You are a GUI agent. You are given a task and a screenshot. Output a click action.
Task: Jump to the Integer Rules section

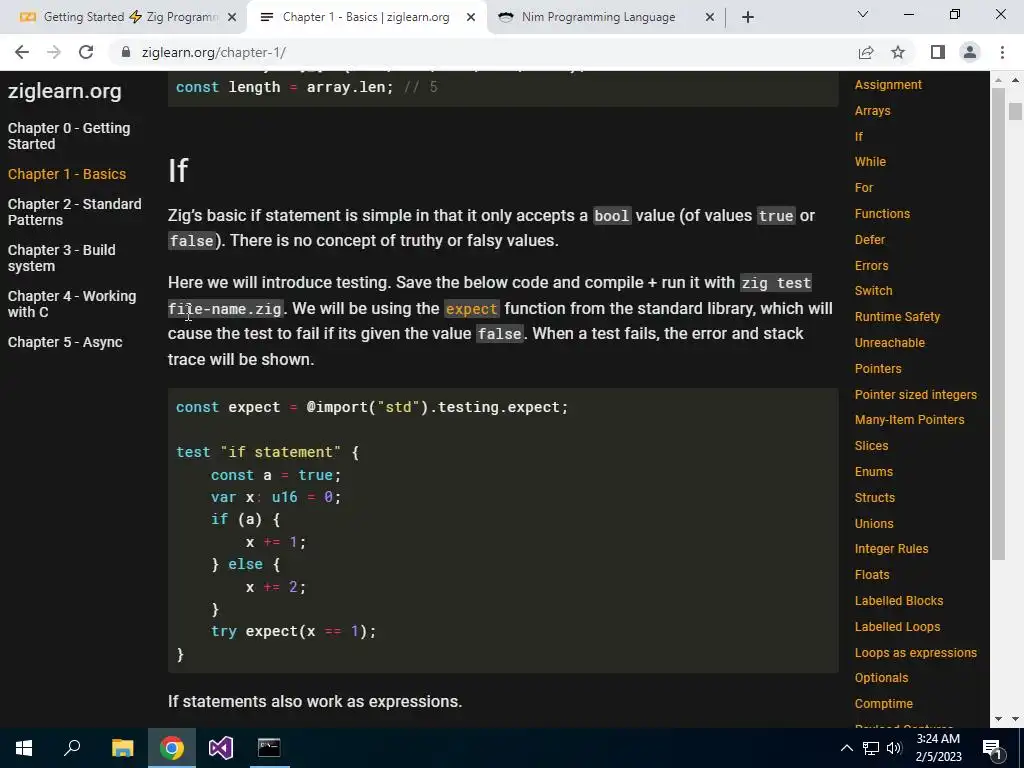[891, 549]
